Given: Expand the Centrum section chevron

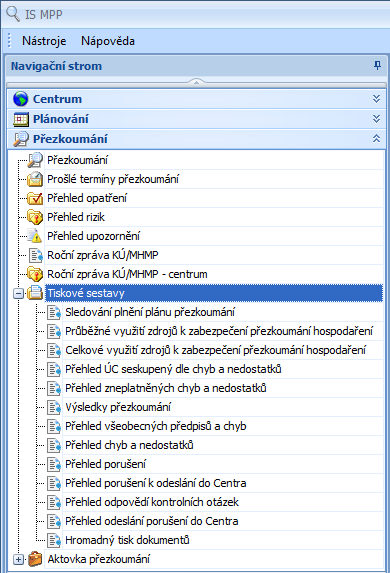Looking at the screenshot, I should pos(376,99).
